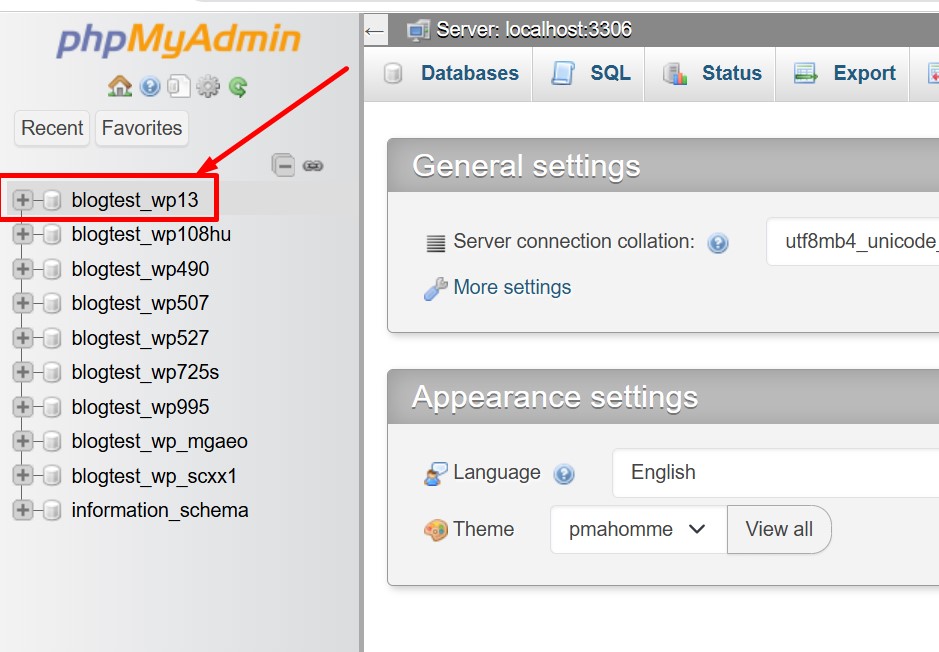Open the Language dropdown set to English

pos(775,473)
